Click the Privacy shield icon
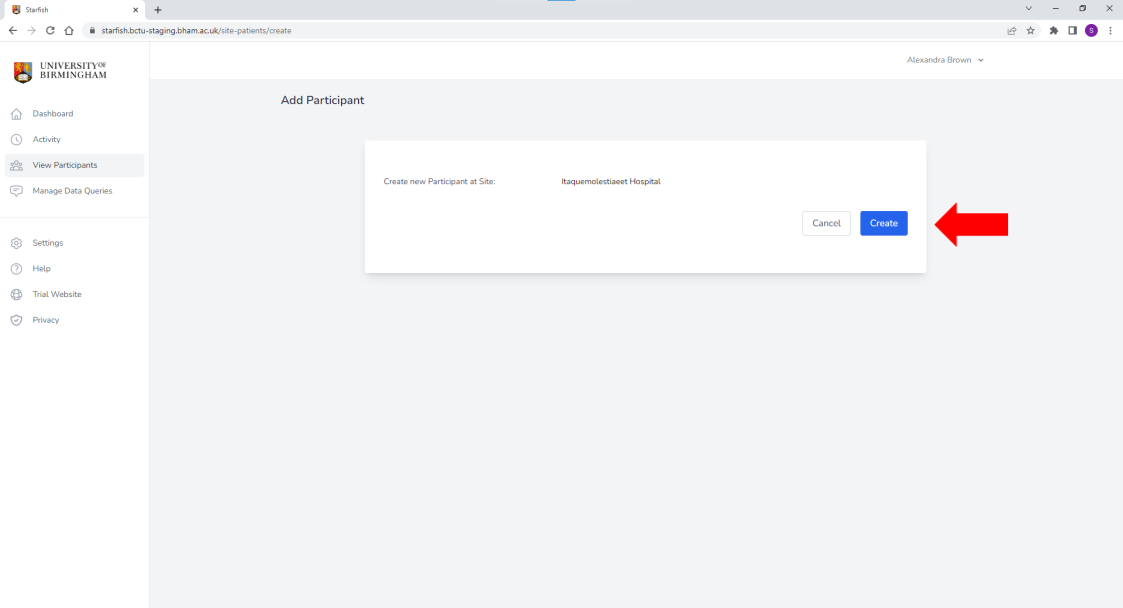Viewport: 1123px width, 608px height. 16,321
